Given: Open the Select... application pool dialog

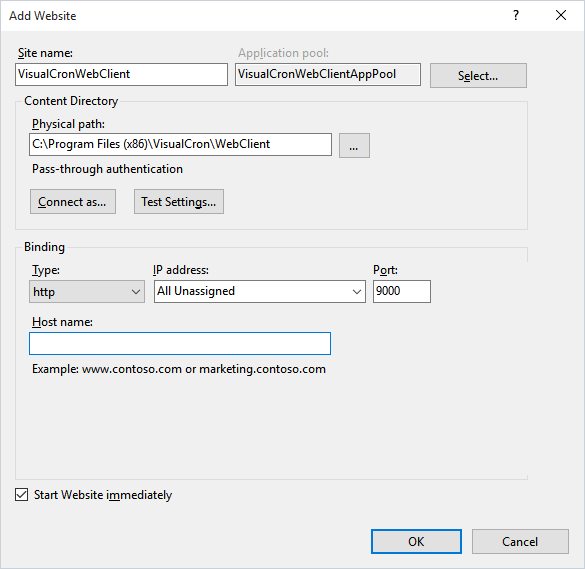Looking at the screenshot, I should (x=478, y=76).
